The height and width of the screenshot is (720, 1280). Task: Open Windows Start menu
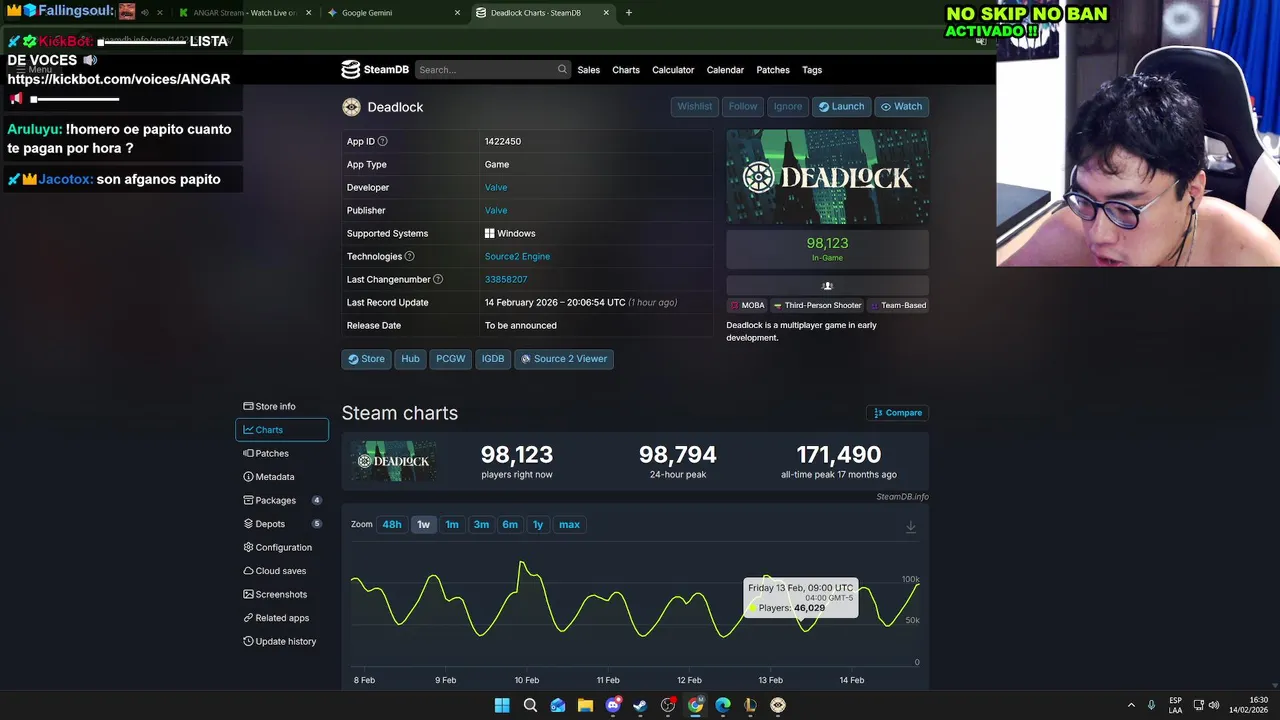[x=502, y=705]
